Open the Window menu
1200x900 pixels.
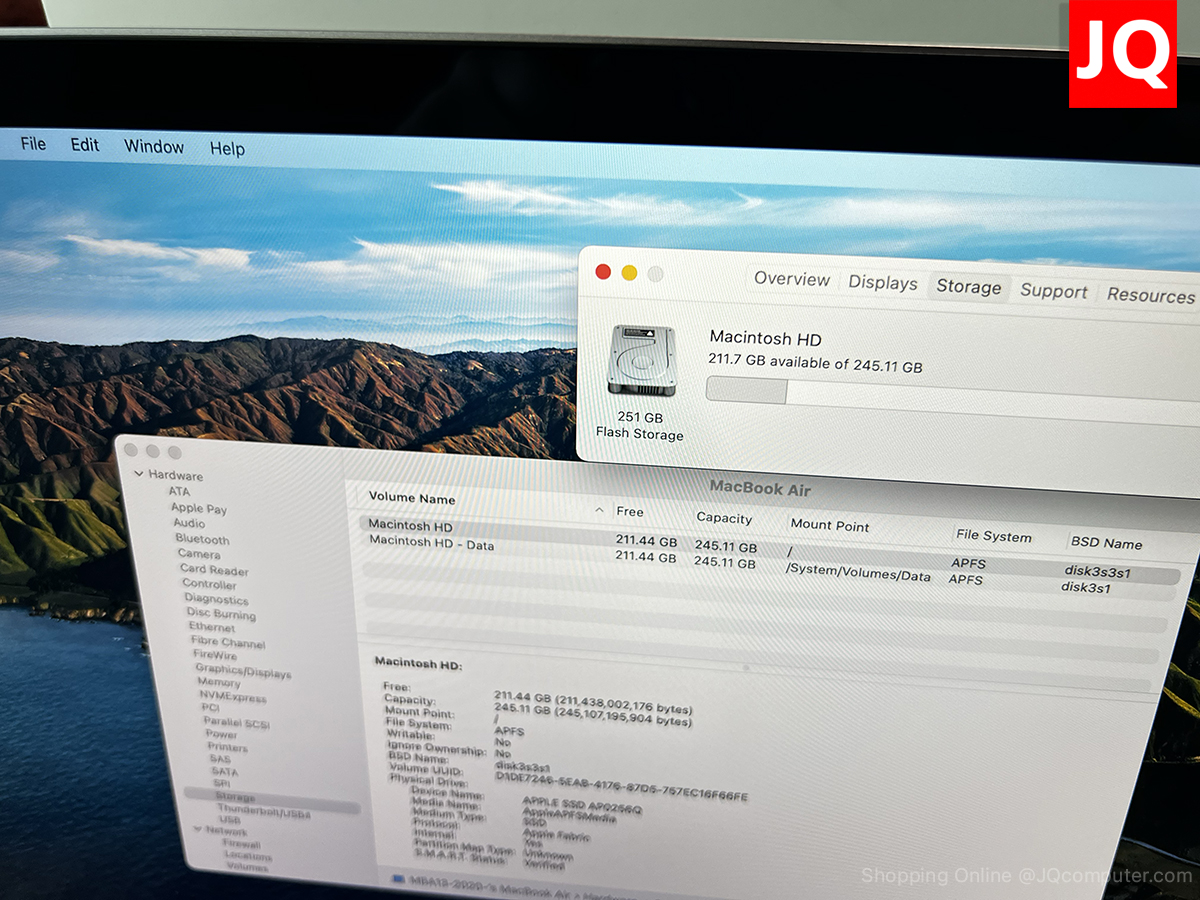pos(154,146)
